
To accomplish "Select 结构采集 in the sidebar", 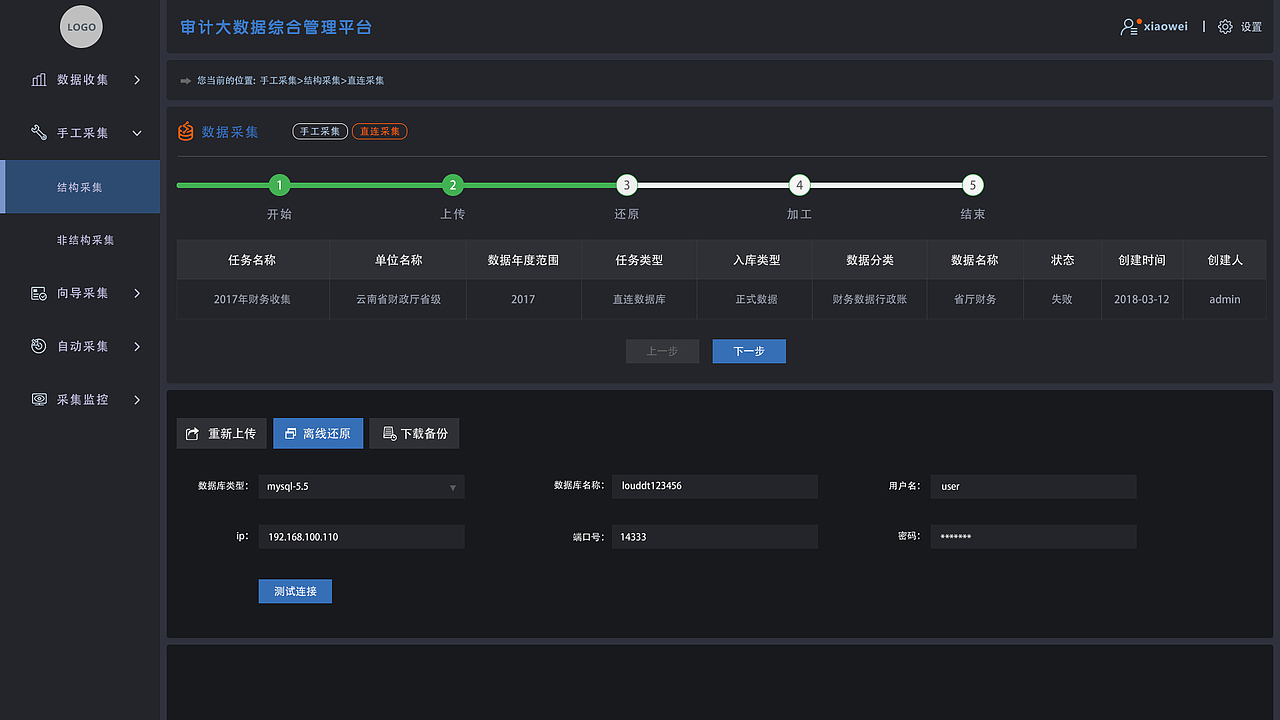I will [80, 187].
